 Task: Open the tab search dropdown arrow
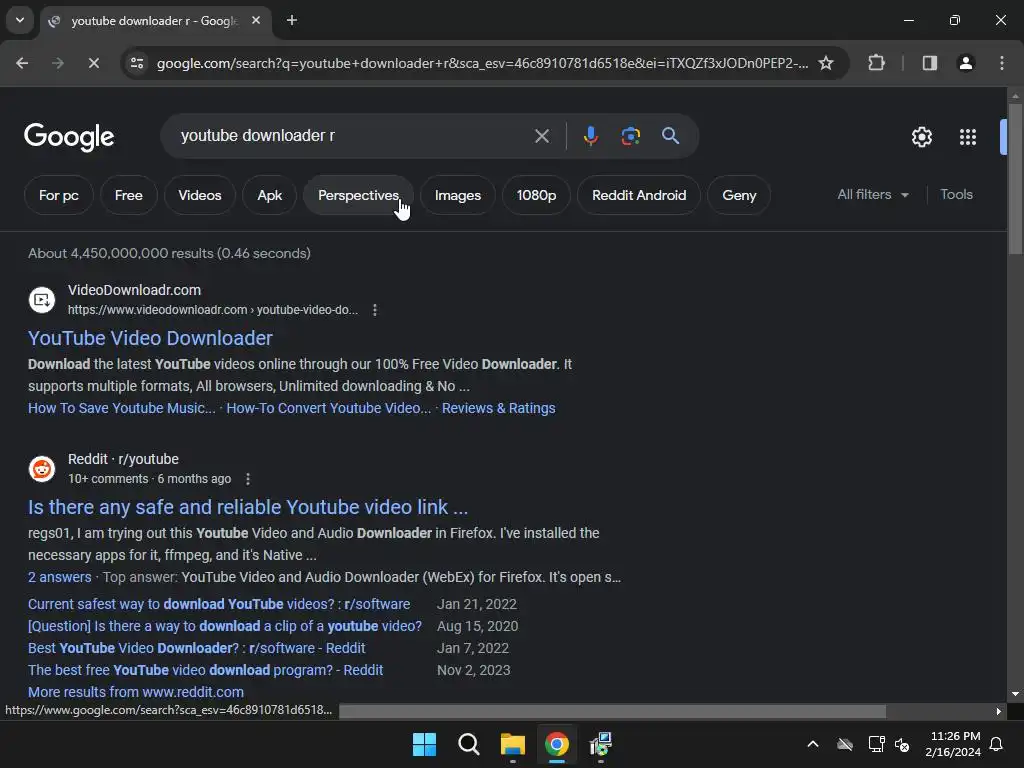tap(20, 20)
